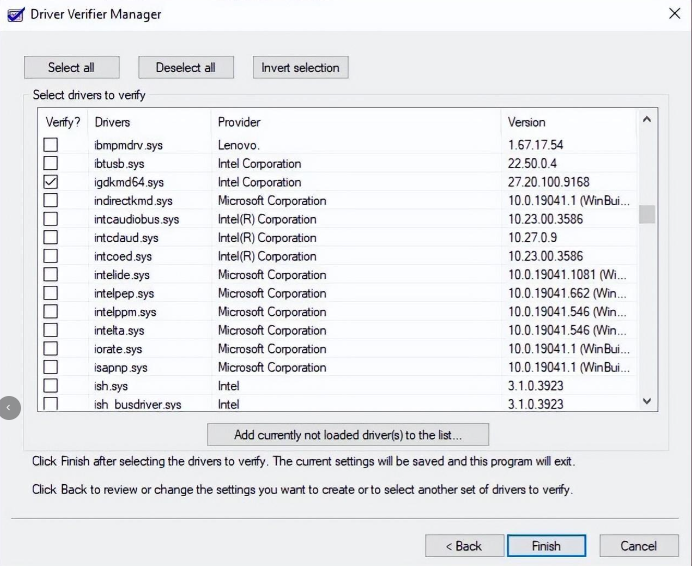Click version 27.20.100.9168 cell
Viewport: 692px width, 566px height.
pyautogui.click(x=549, y=182)
